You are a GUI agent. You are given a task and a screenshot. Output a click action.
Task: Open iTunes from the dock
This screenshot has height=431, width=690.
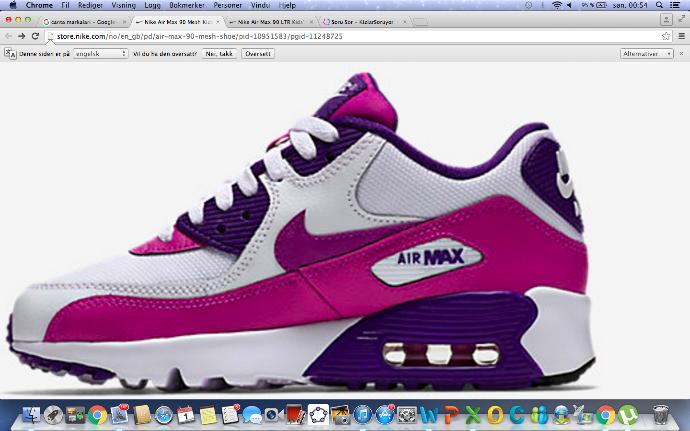pos(363,415)
